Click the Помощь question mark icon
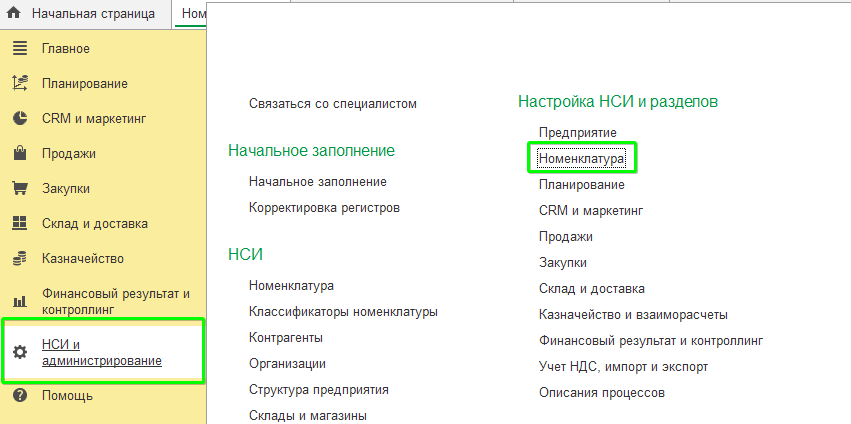The width and height of the screenshot is (851, 424). point(20,396)
